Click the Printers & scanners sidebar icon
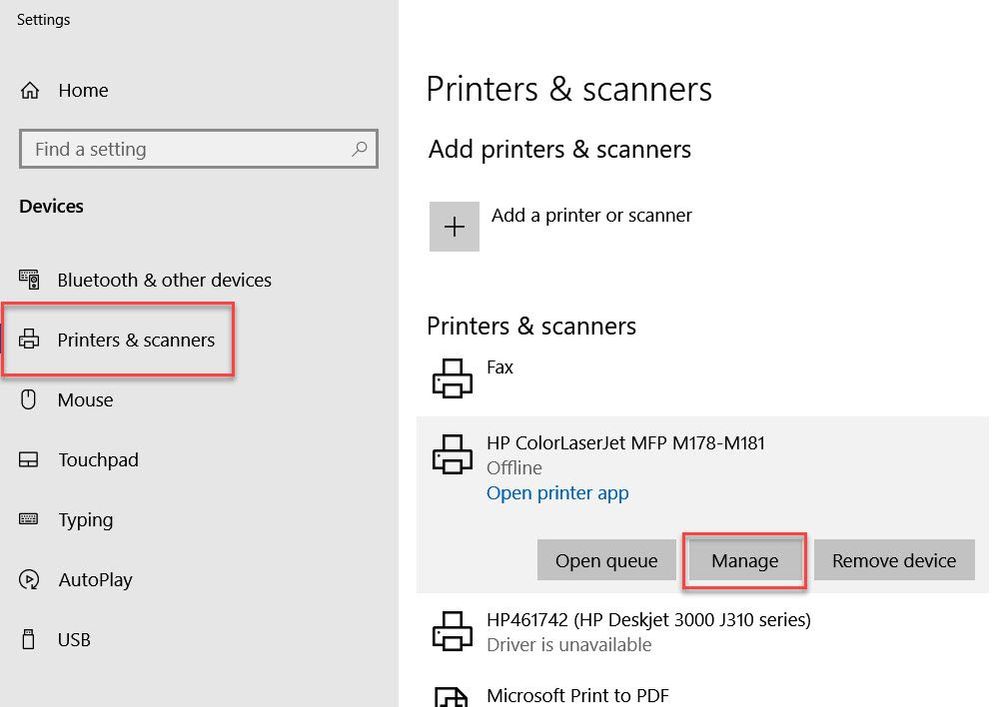This screenshot has width=999, height=707. (29, 340)
